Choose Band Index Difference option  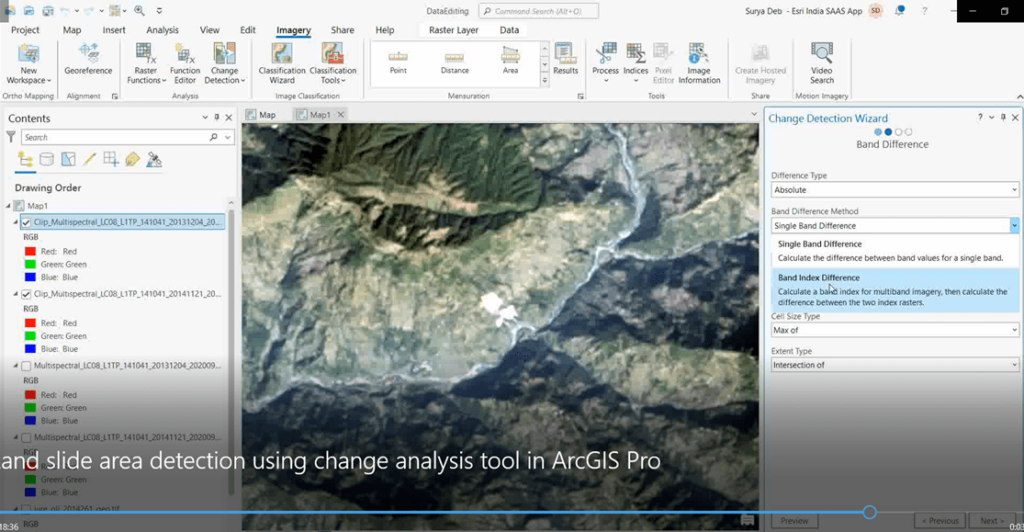[x=895, y=289]
